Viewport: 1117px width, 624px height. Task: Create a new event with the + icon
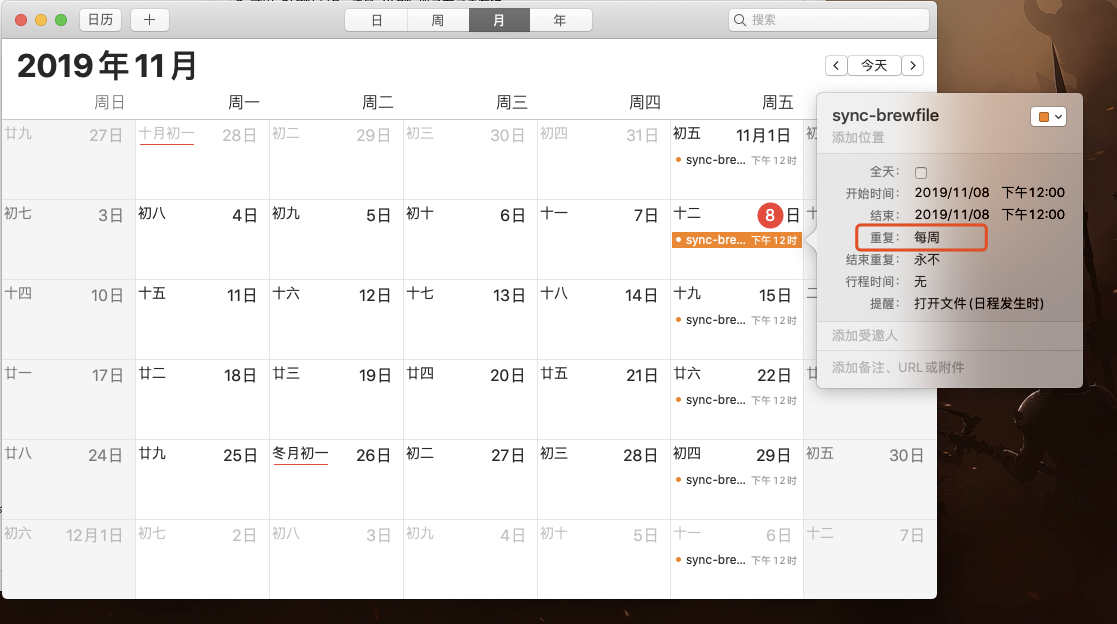[x=149, y=18]
